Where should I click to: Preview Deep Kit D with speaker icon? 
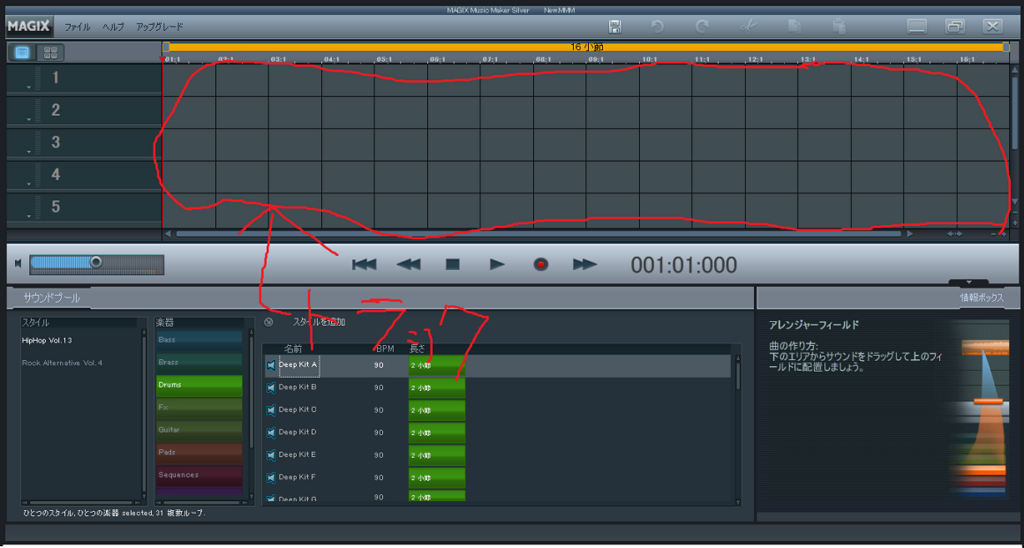[270, 432]
